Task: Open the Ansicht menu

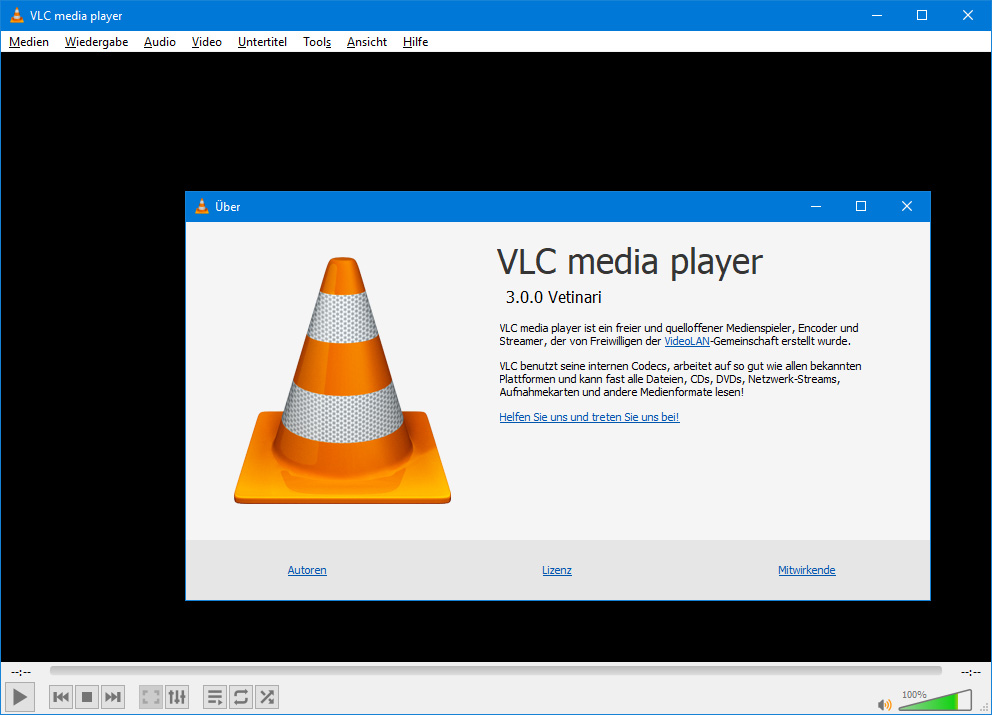Action: tap(367, 42)
